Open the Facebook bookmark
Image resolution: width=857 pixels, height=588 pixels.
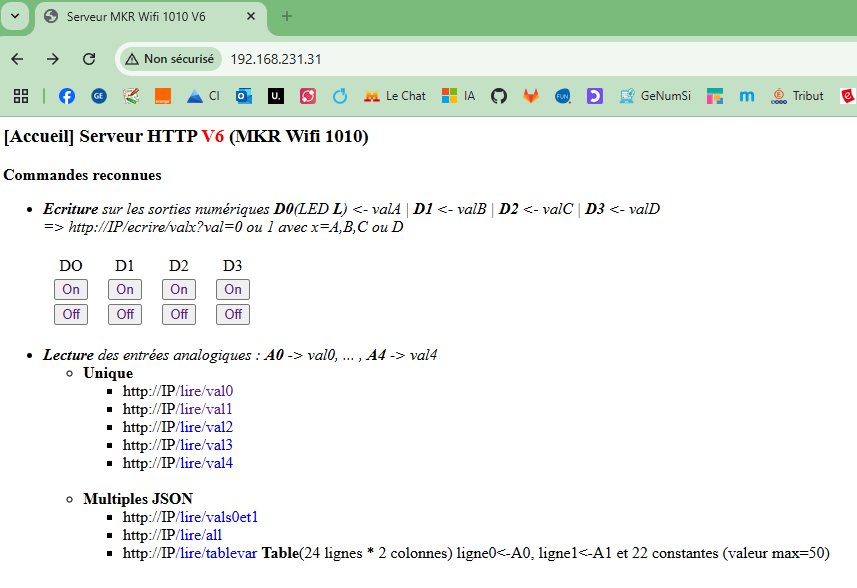[x=67, y=96]
